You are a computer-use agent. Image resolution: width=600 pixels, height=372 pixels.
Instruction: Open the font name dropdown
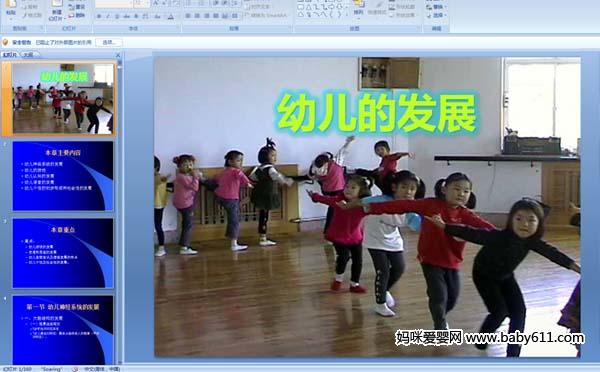[114, 3]
